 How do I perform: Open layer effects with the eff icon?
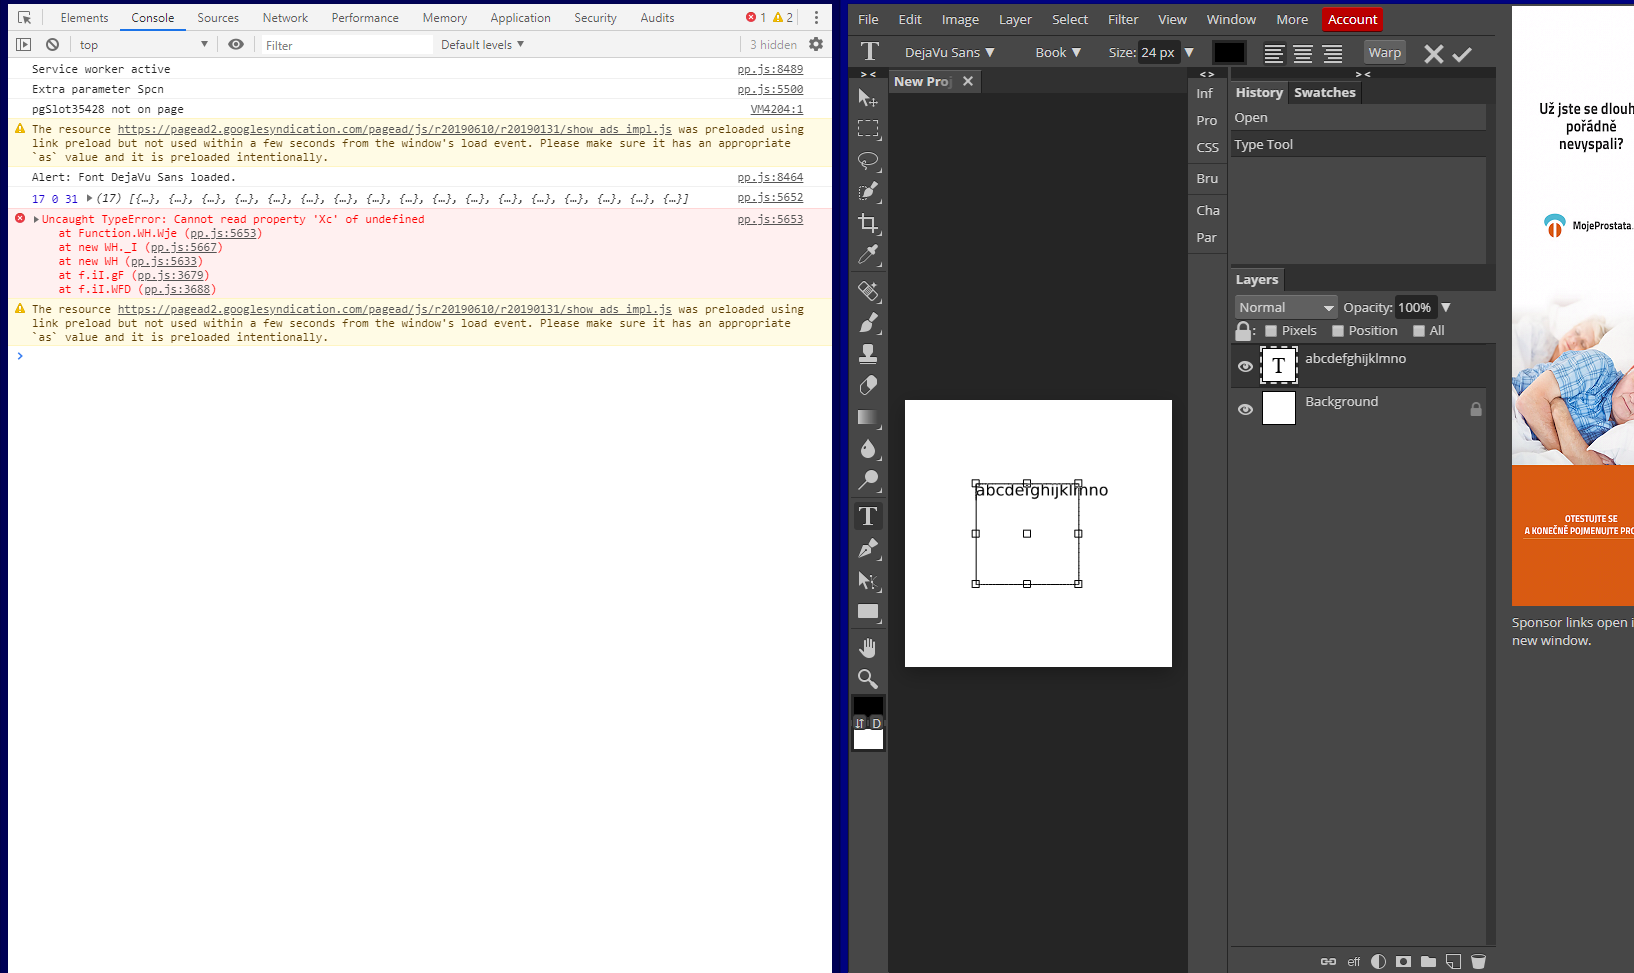[1354, 961]
